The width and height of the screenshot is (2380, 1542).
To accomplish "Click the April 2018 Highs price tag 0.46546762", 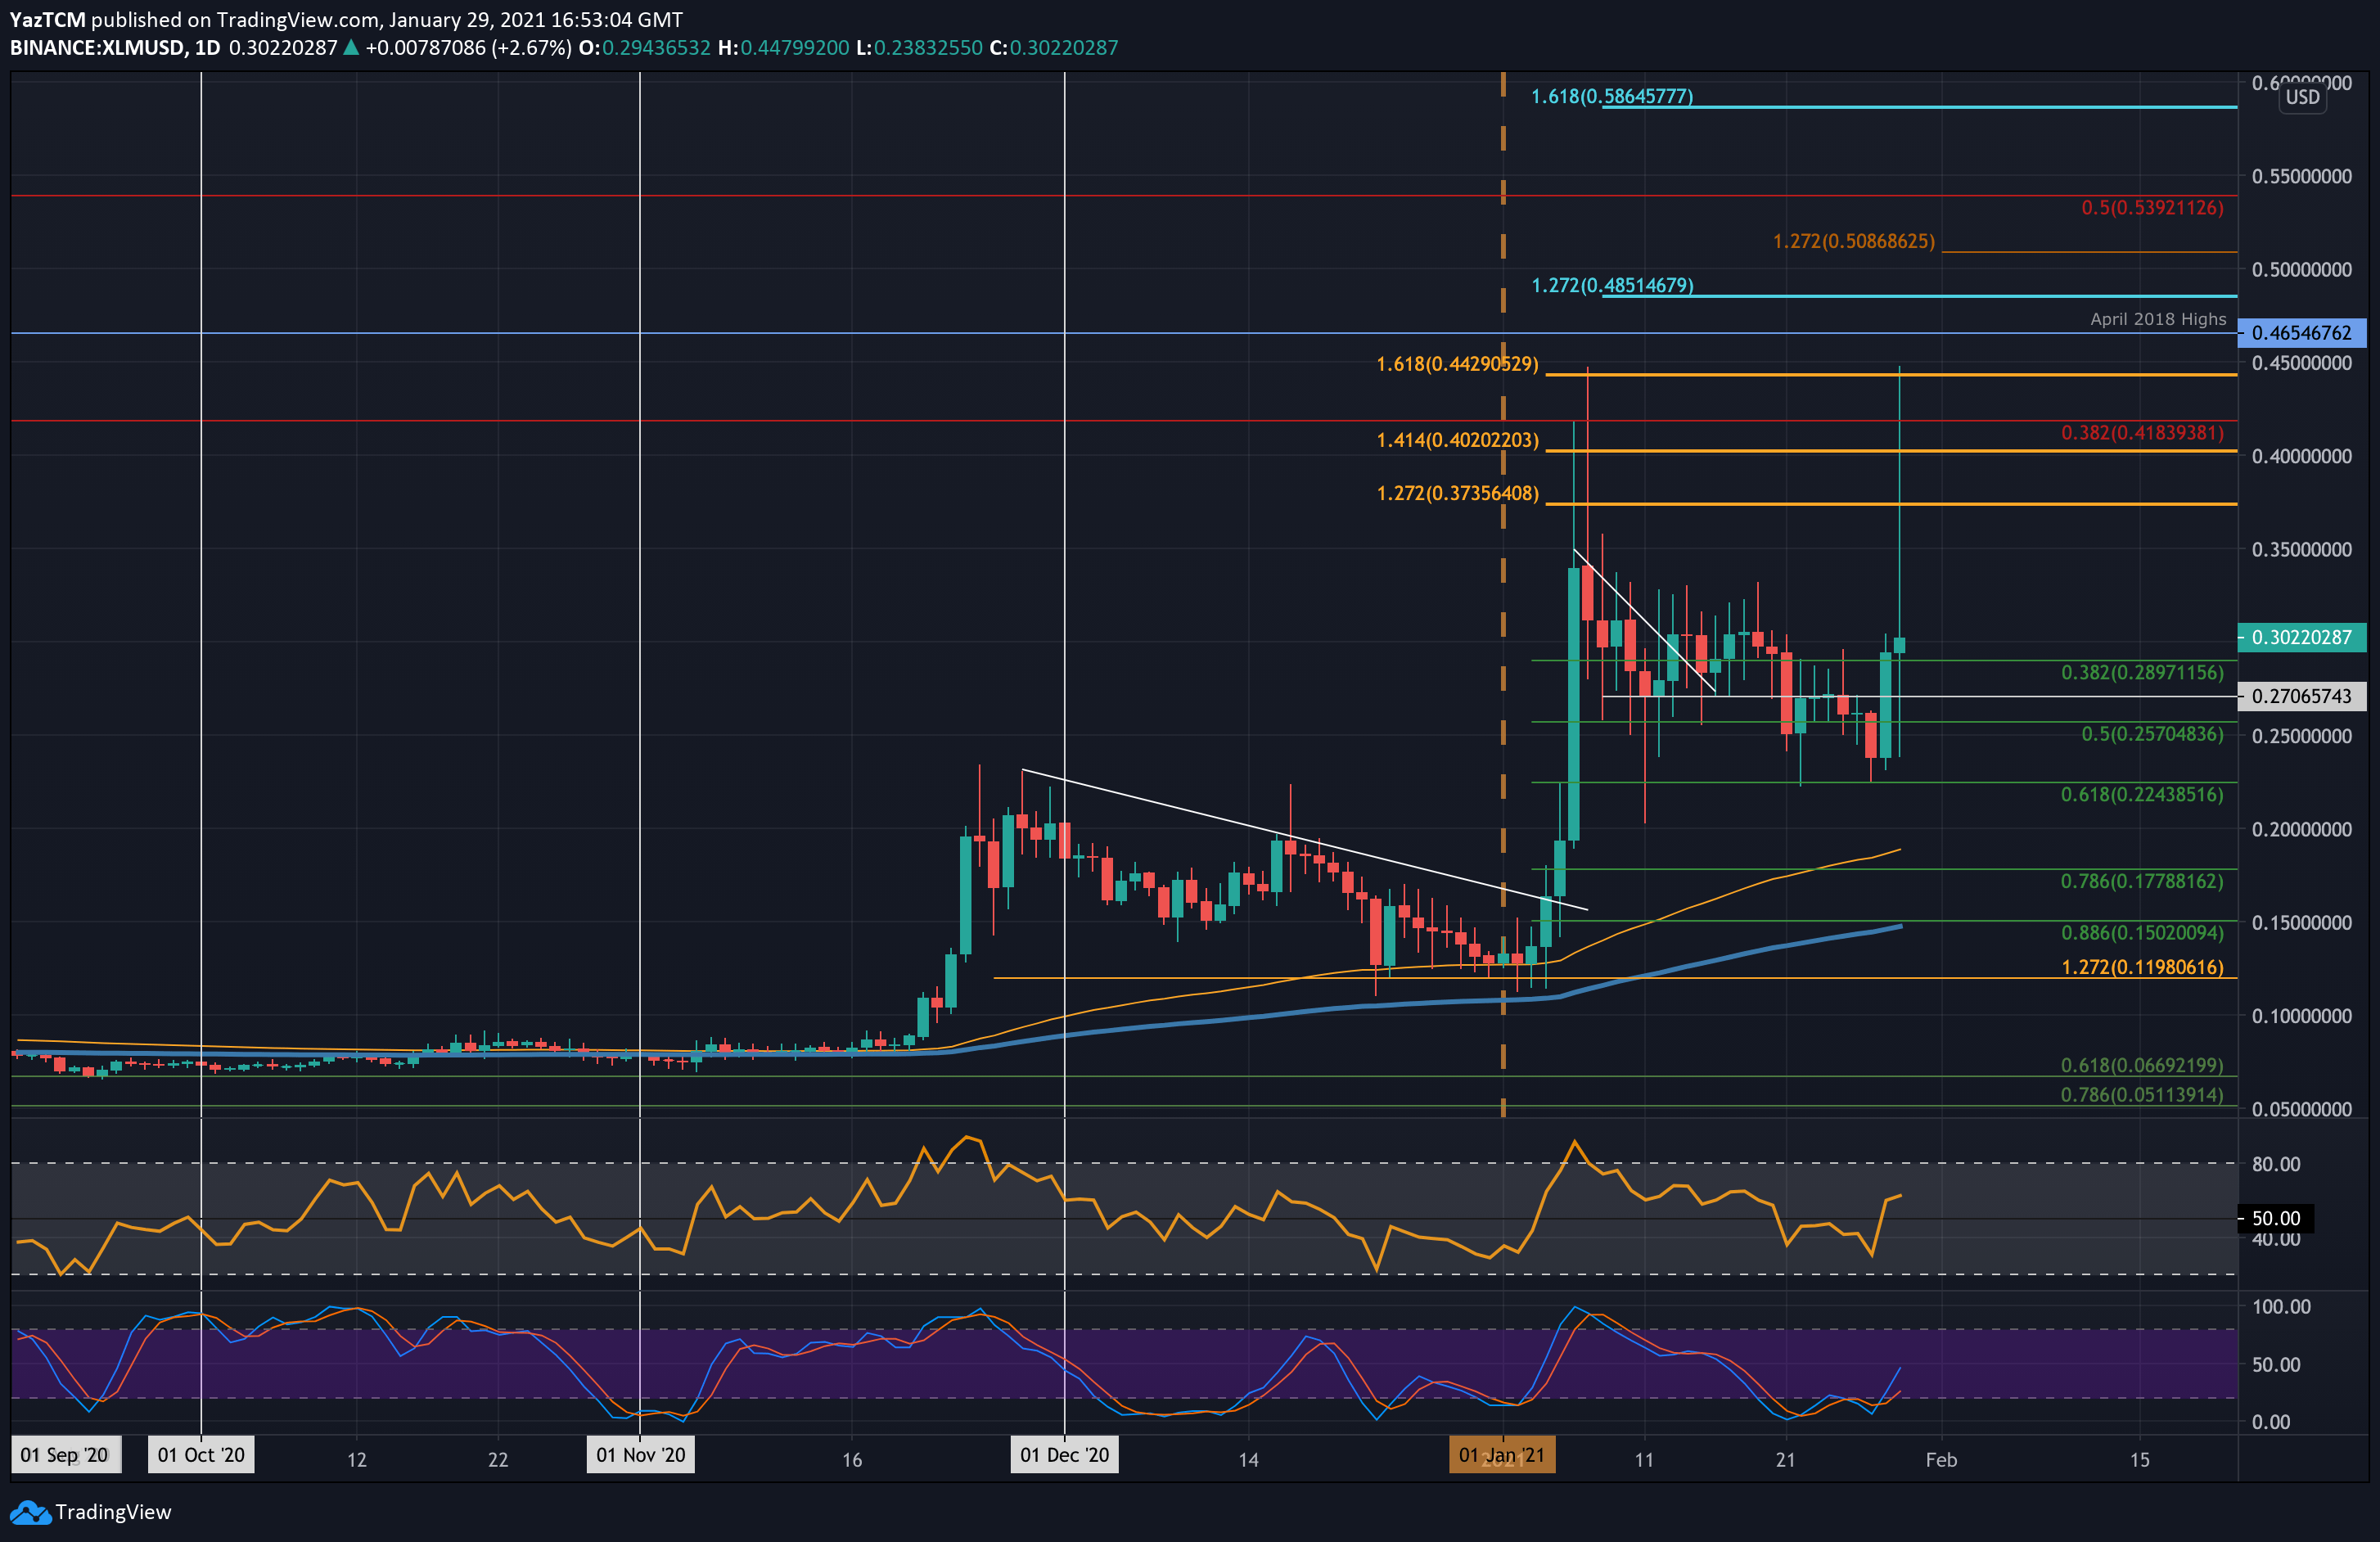I will (x=2302, y=333).
